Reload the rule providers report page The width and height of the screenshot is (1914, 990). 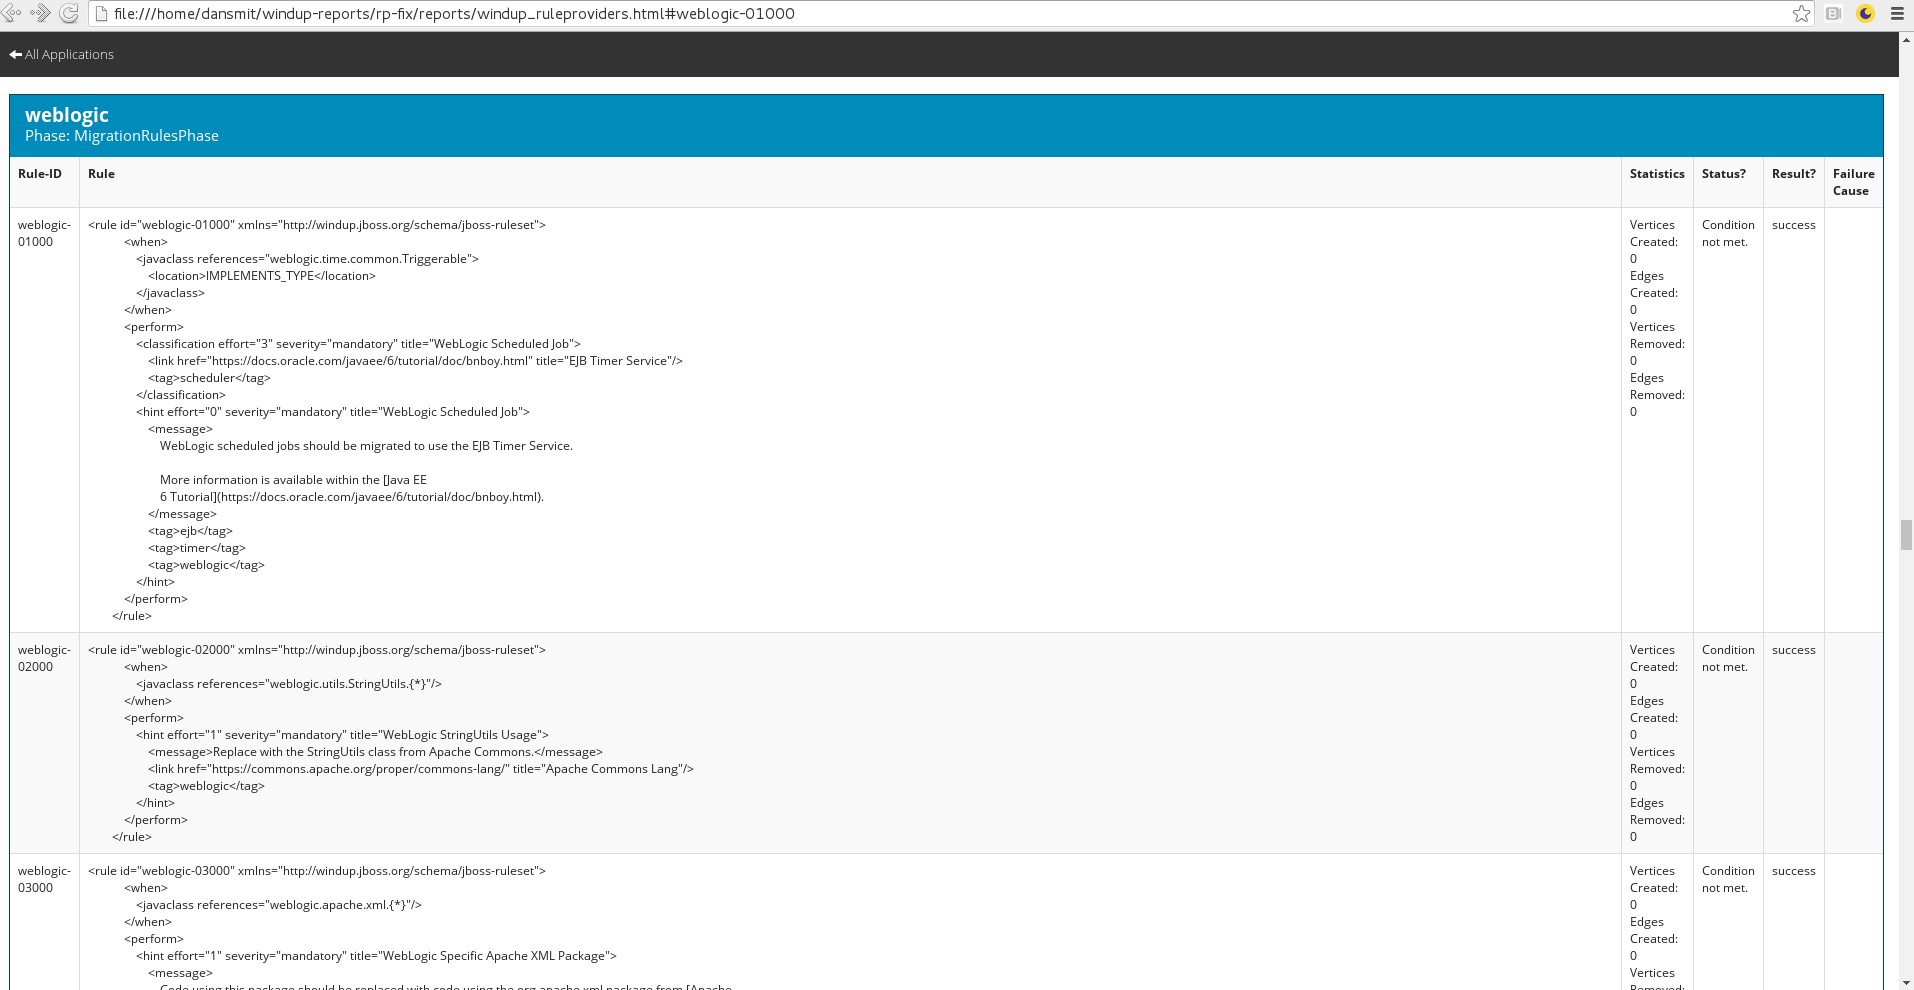69,13
